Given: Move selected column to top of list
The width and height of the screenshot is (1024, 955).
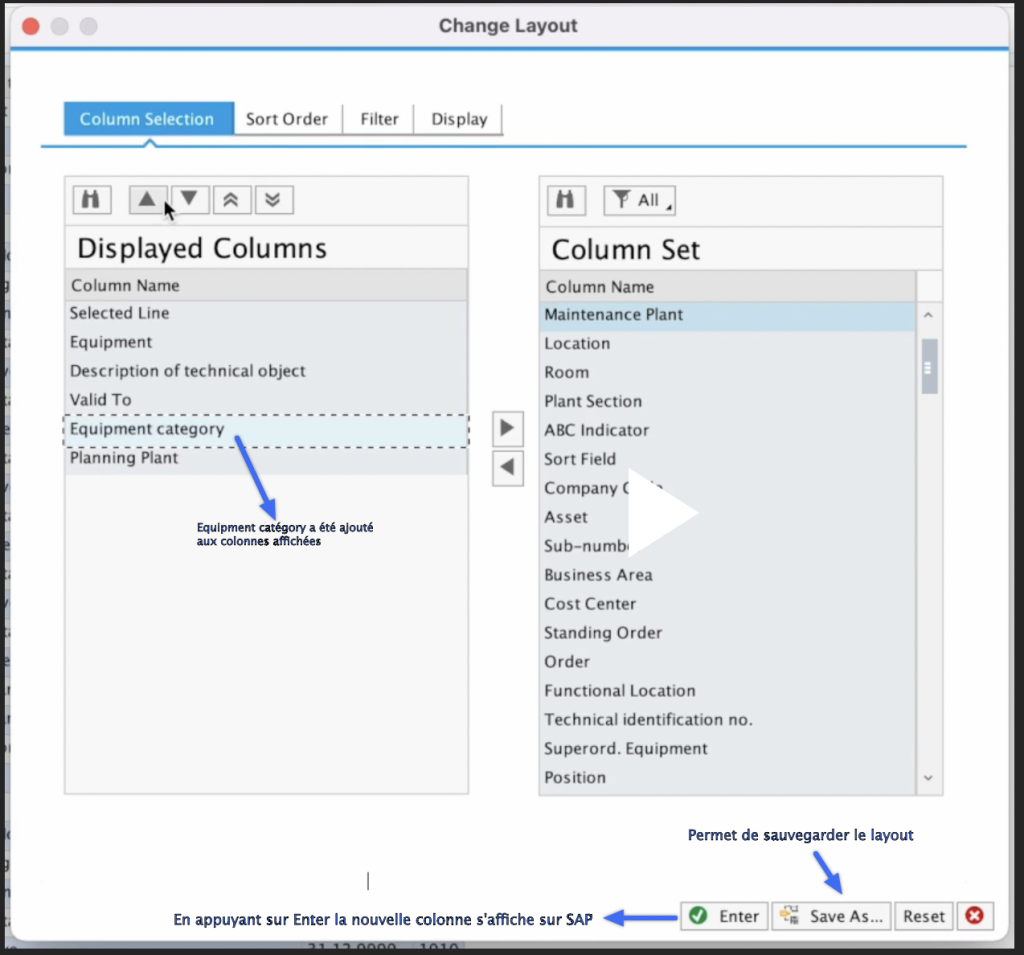Looking at the screenshot, I should (x=231, y=200).
